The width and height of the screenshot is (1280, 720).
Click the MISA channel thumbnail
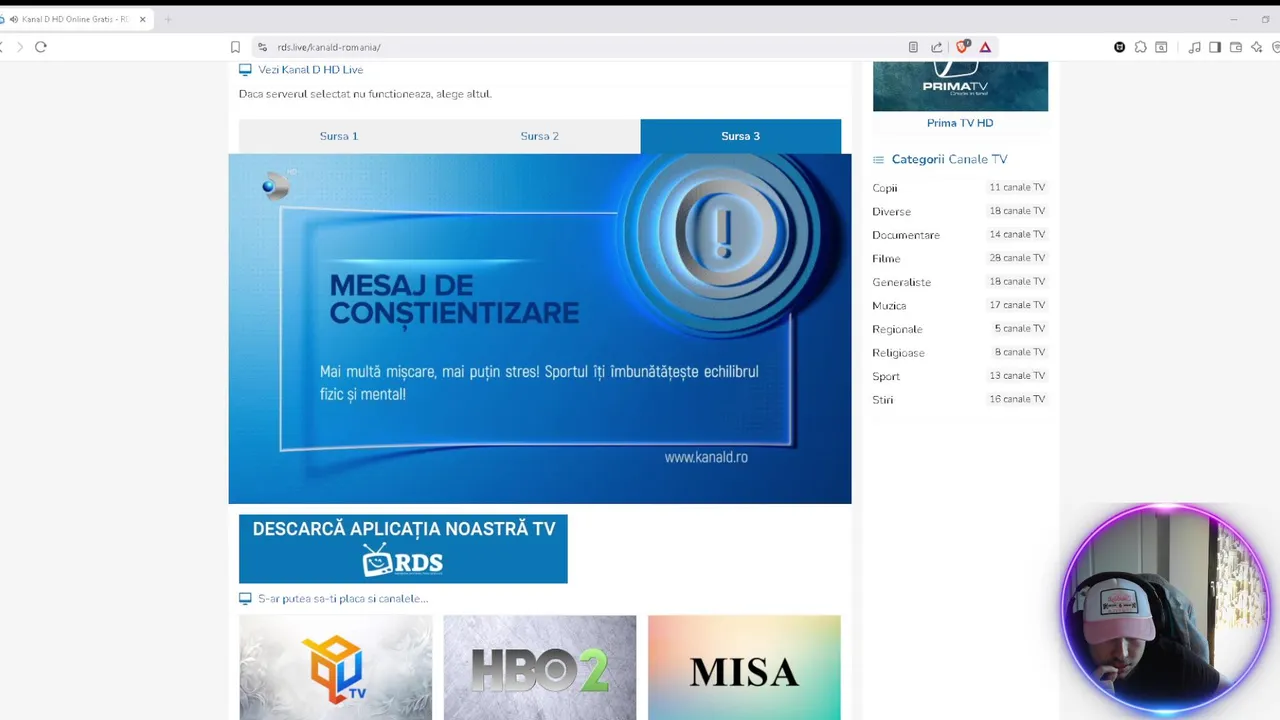[744, 667]
